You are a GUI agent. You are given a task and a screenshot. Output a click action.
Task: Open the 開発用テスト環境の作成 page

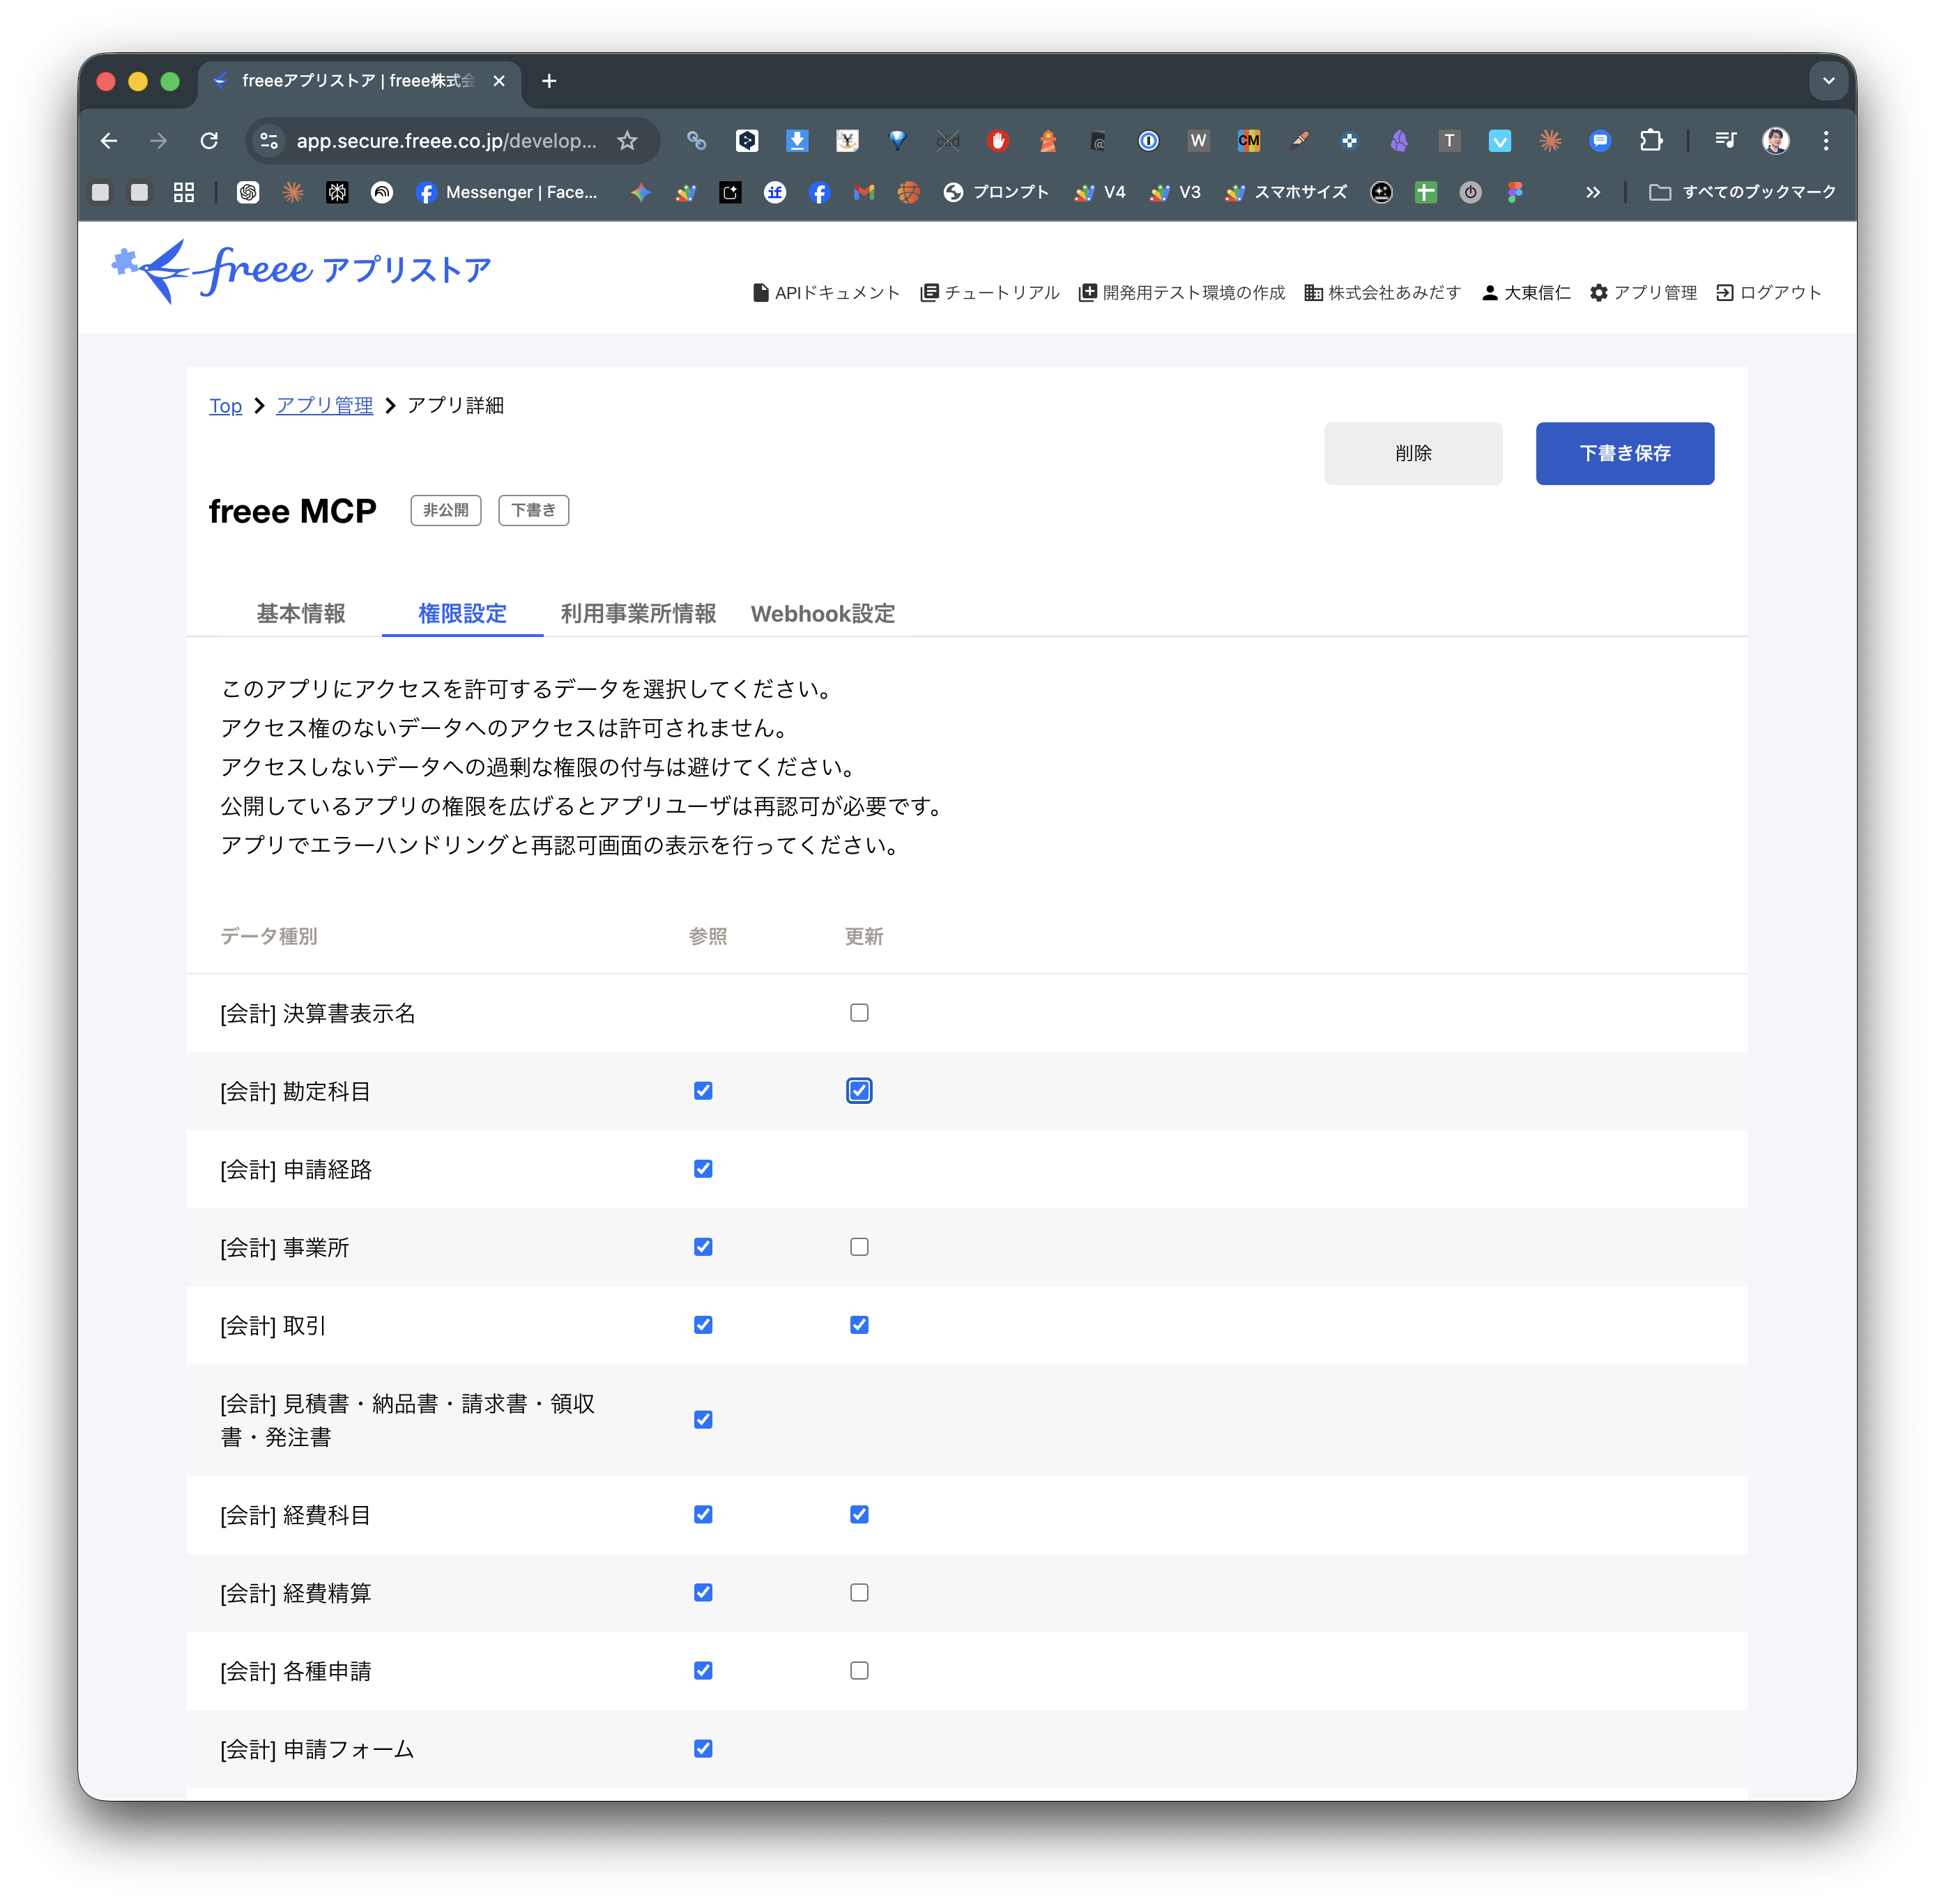1182,293
